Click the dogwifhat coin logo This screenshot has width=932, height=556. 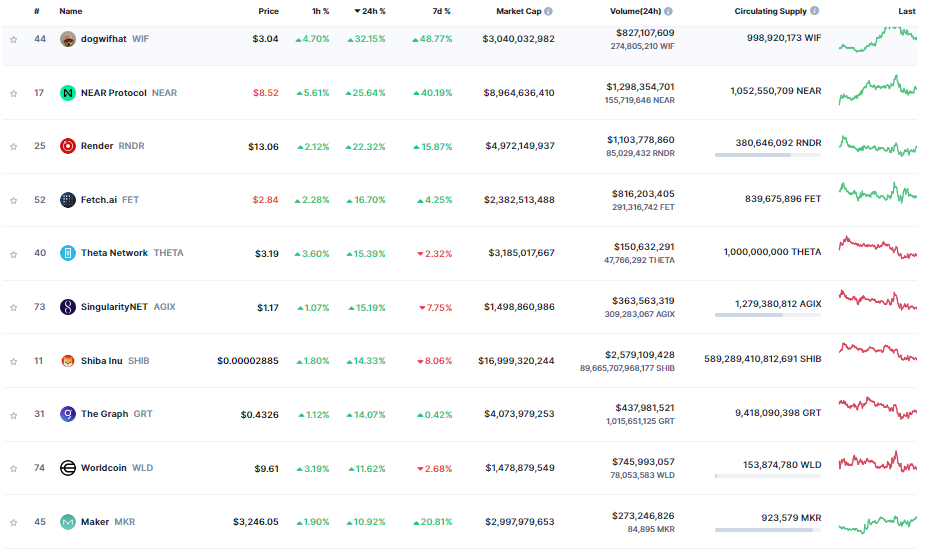tap(68, 39)
